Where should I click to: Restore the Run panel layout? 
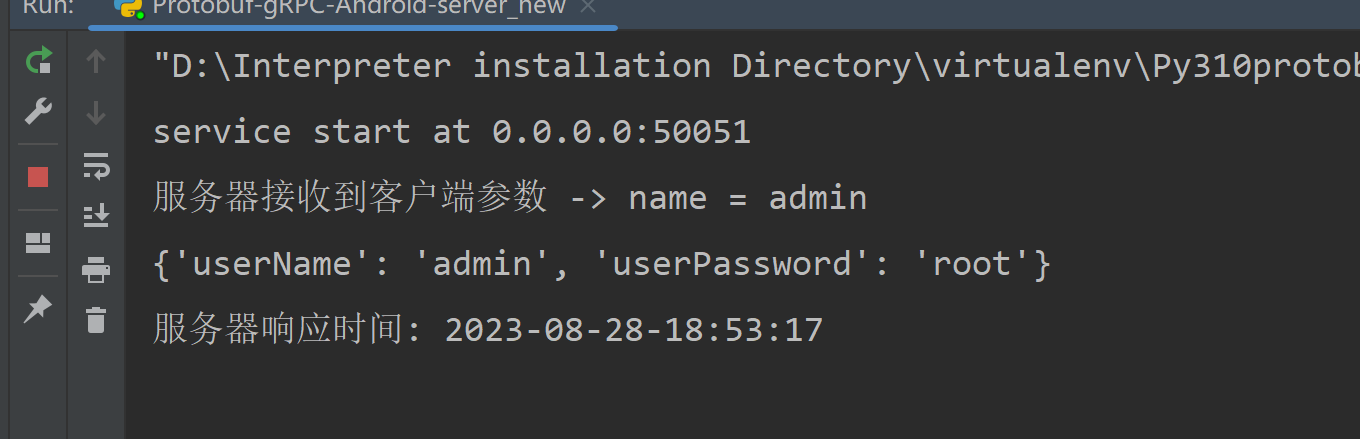click(x=38, y=243)
